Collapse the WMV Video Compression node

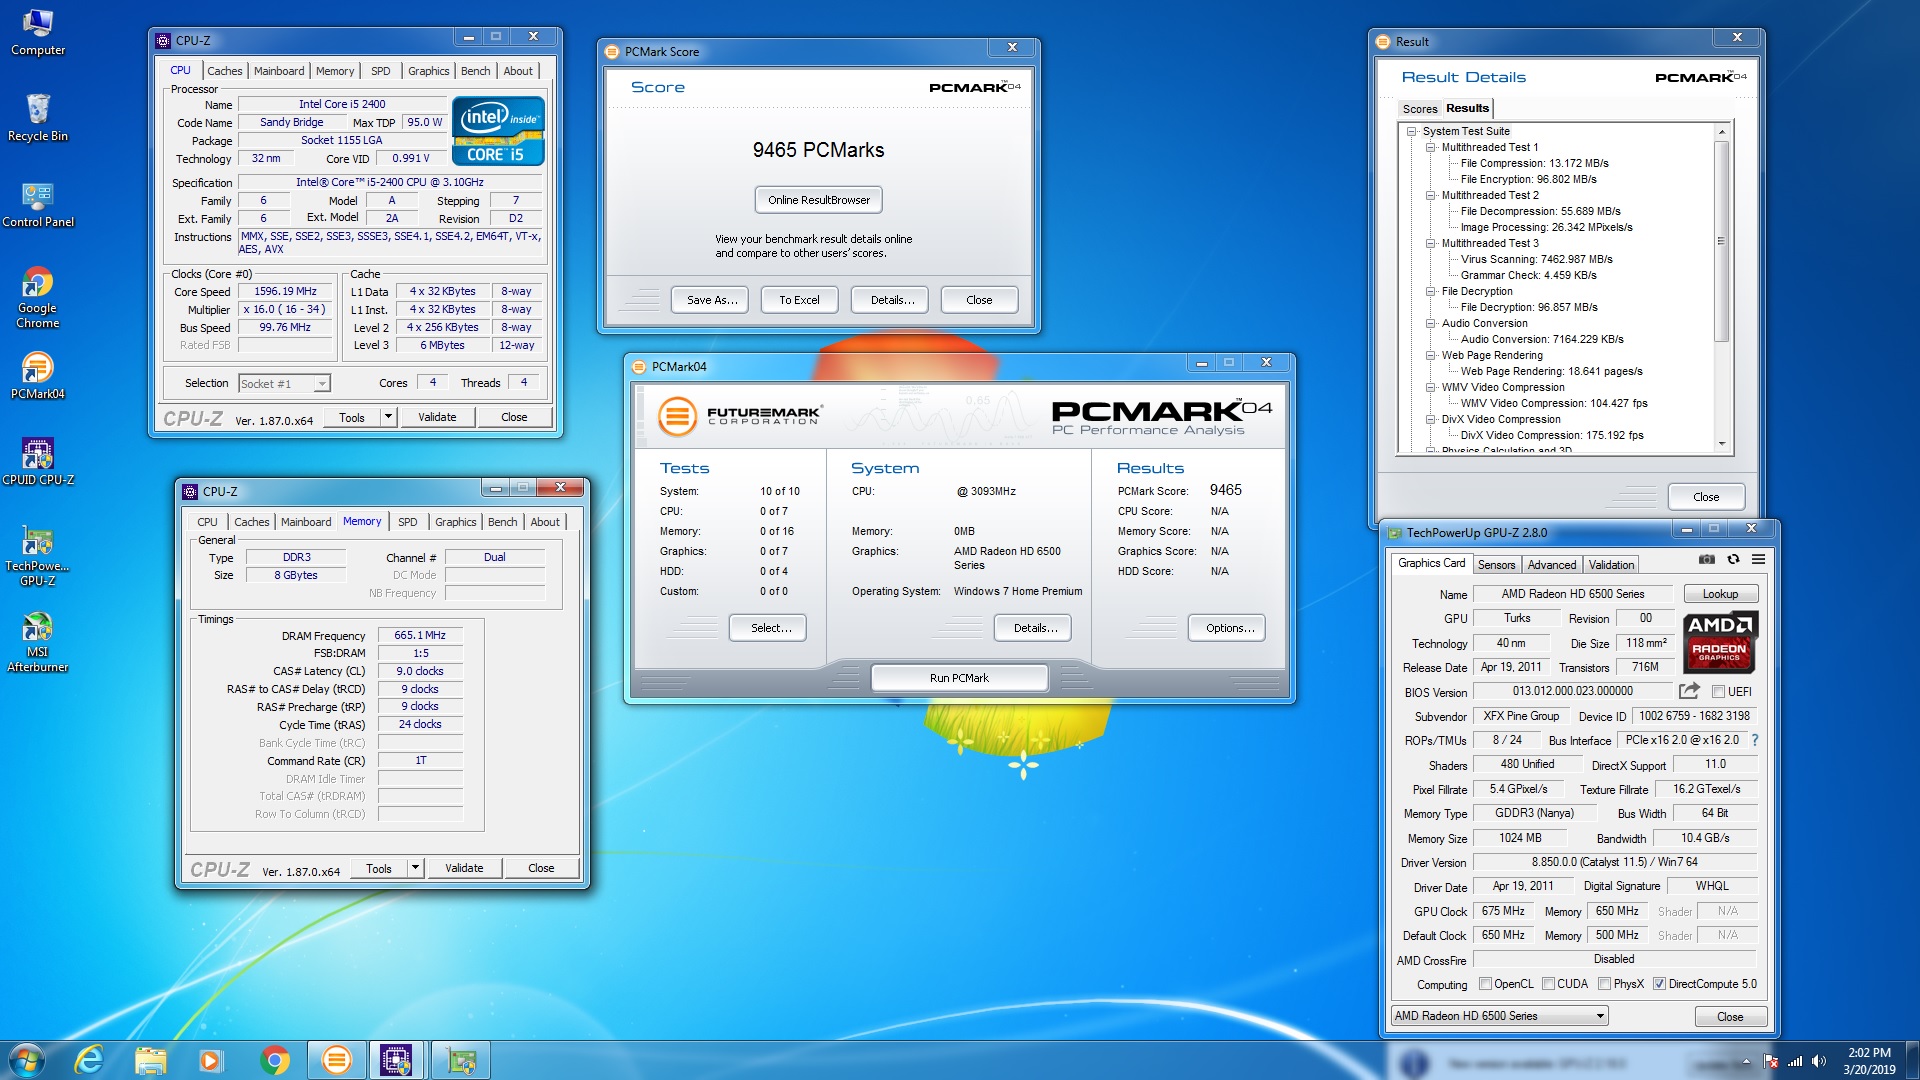point(1431,387)
